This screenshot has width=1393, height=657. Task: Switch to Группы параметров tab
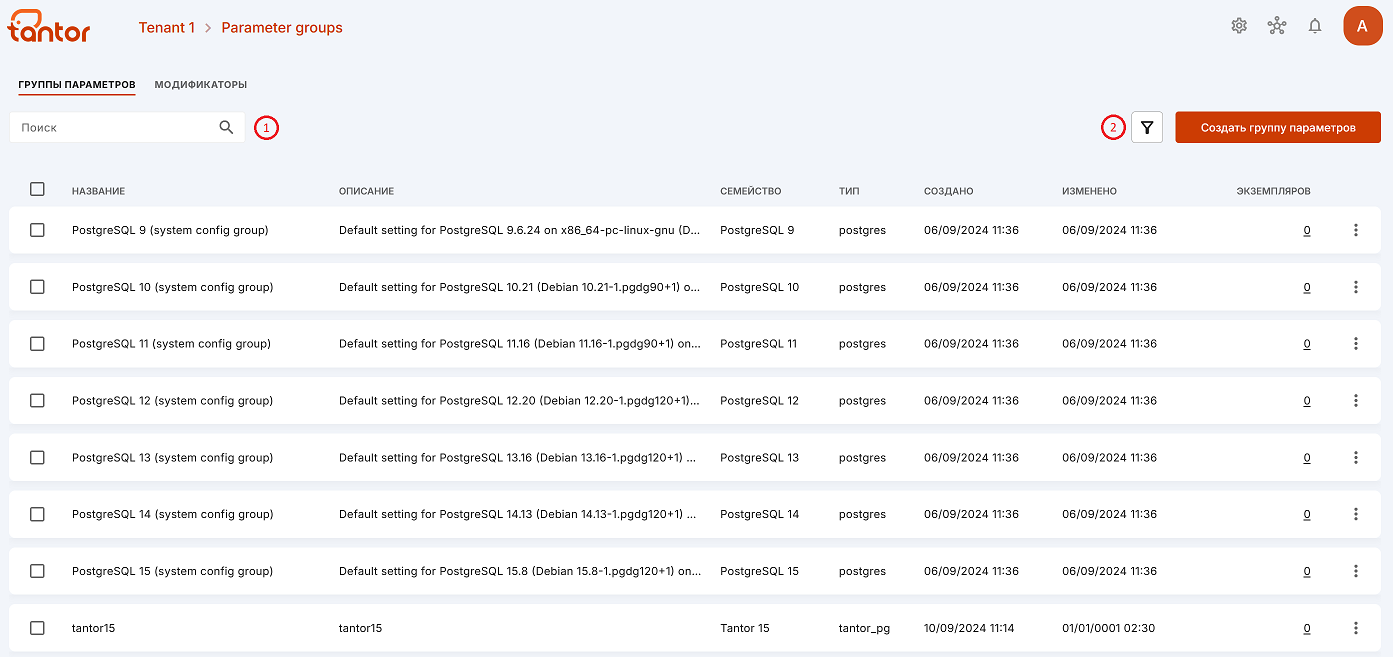click(x=77, y=85)
